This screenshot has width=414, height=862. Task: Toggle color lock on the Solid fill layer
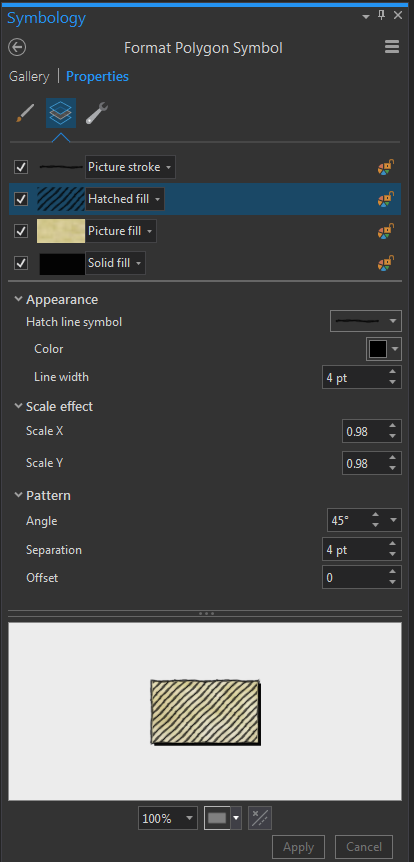click(386, 263)
